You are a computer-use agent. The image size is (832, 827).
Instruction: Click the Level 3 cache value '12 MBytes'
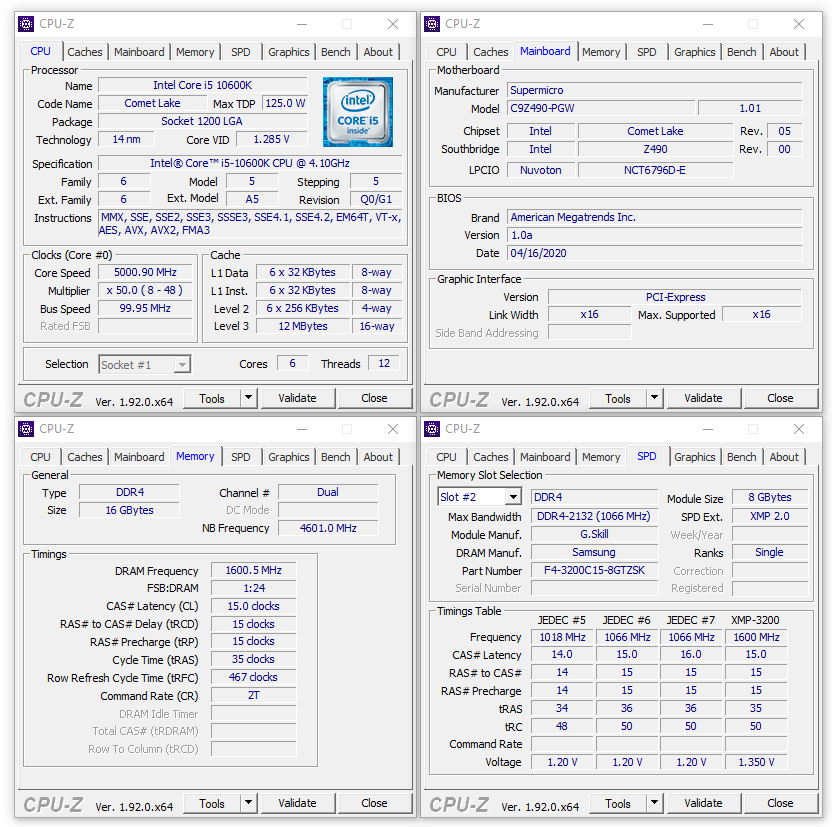click(303, 326)
